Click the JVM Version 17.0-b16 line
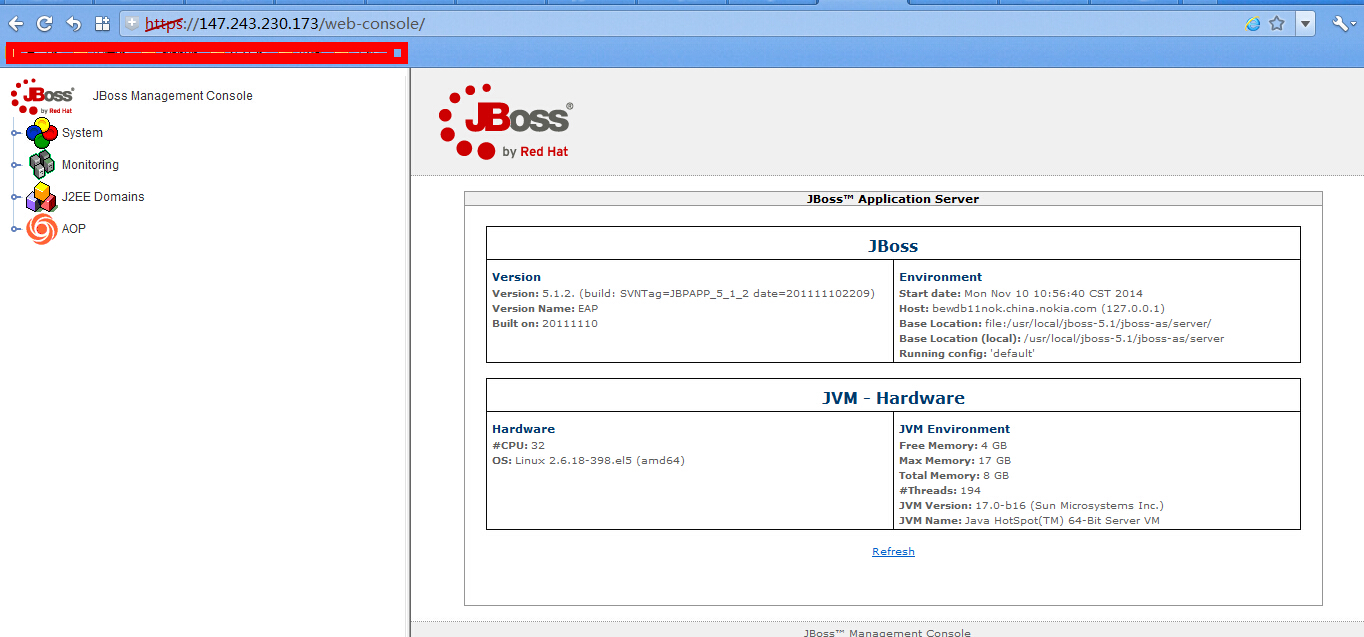 pos(1031,506)
